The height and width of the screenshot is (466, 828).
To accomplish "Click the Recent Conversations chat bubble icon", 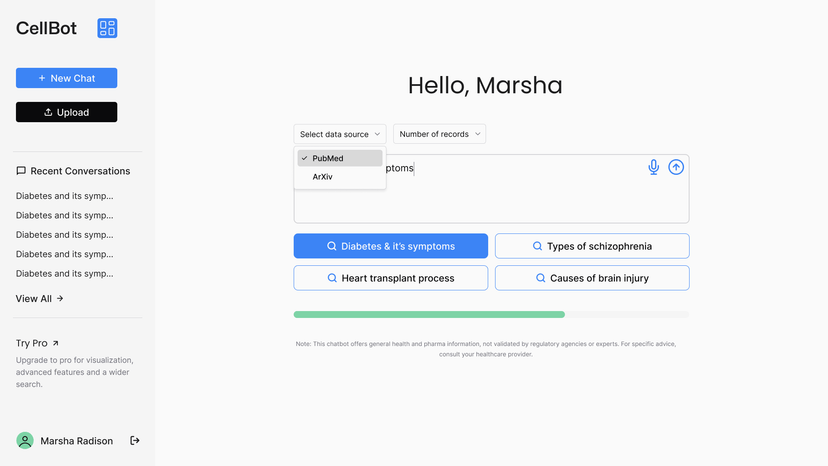I will [21, 171].
